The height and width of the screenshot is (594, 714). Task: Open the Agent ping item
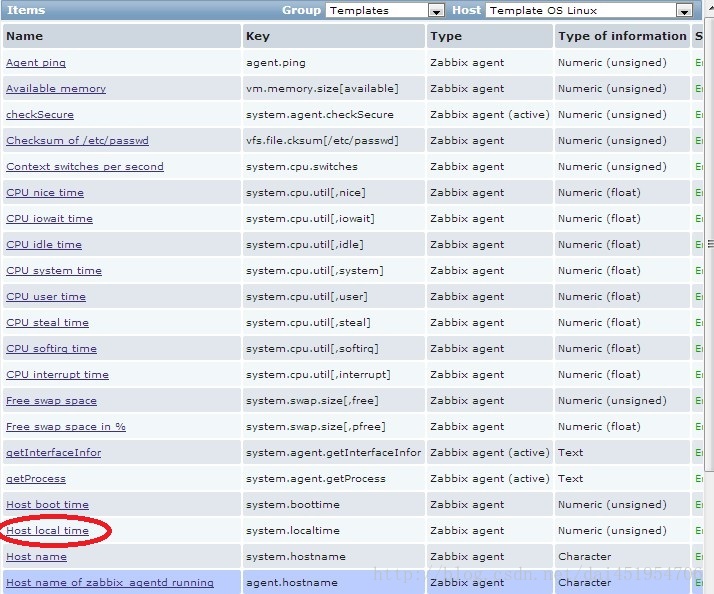point(36,62)
